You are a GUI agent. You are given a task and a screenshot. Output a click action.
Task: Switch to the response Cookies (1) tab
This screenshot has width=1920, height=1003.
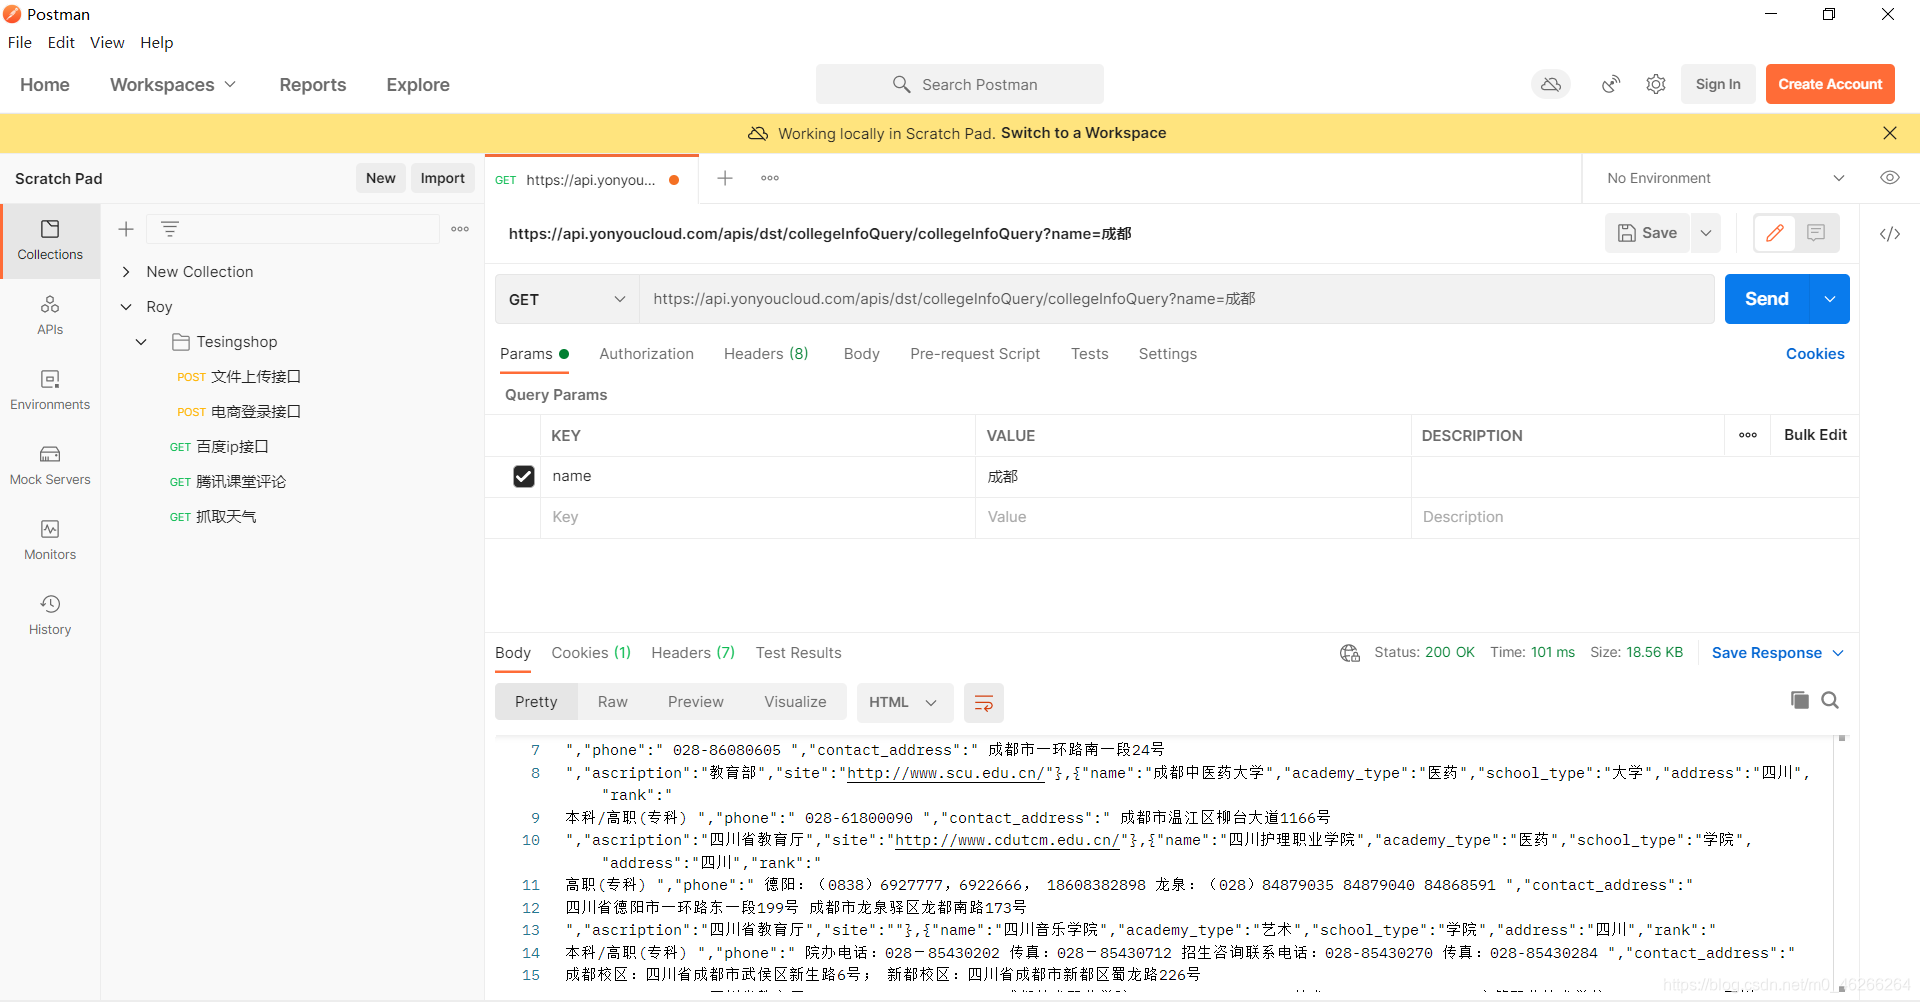tap(591, 653)
